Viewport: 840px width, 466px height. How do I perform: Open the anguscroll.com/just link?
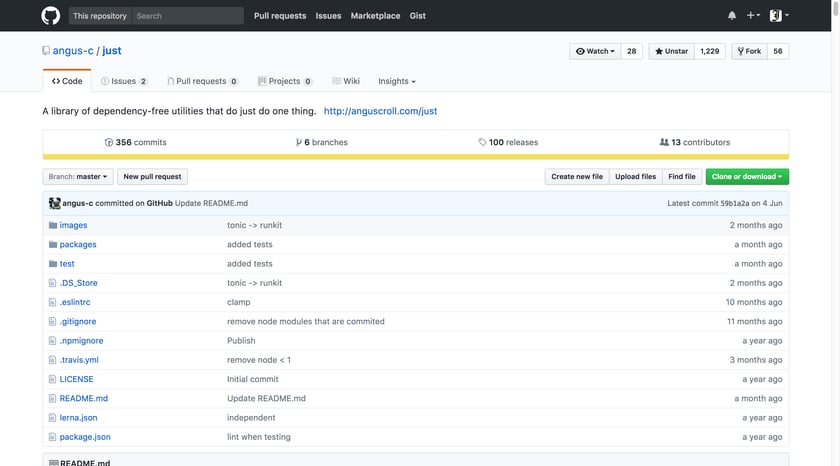click(380, 111)
